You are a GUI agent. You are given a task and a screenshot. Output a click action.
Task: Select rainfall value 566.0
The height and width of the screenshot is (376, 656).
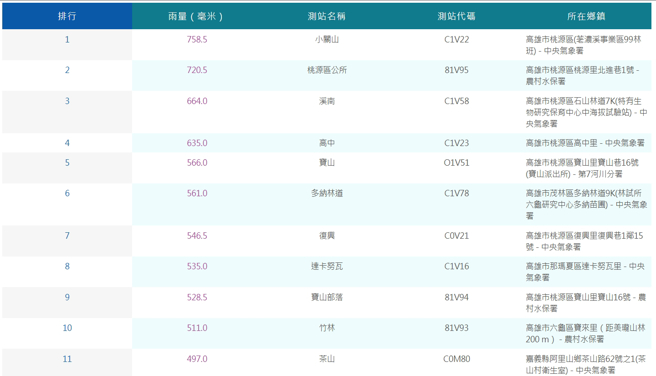click(197, 162)
